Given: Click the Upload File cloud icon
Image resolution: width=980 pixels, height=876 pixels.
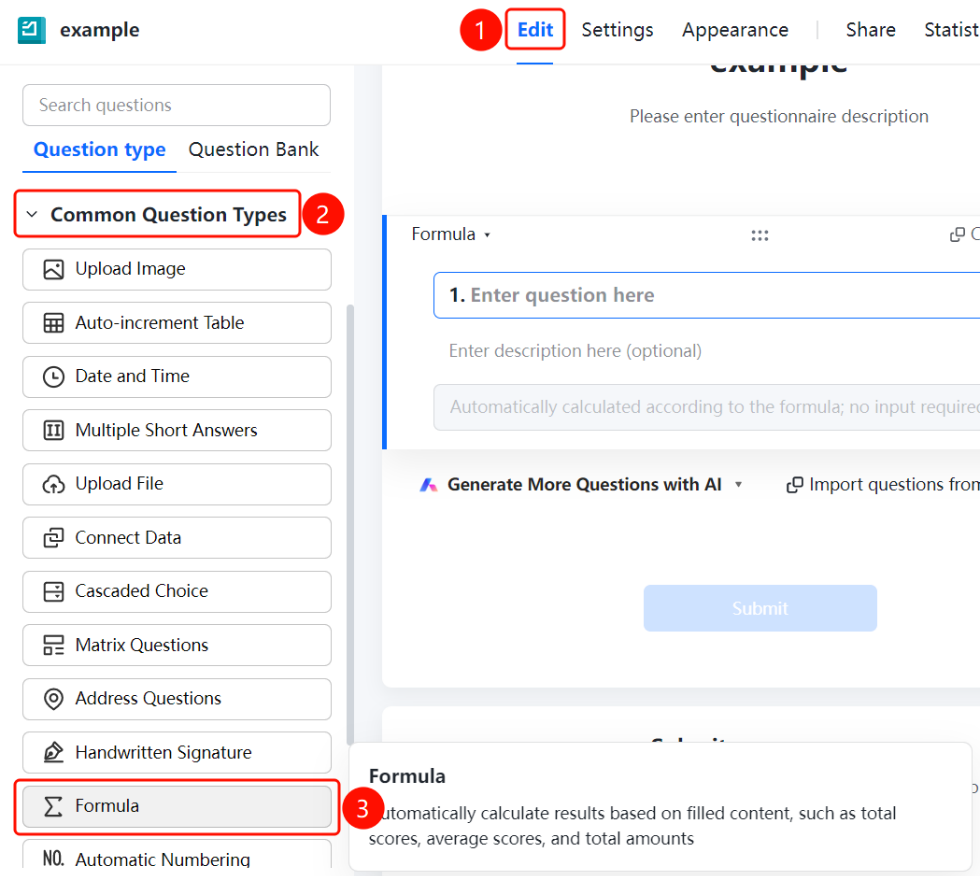Looking at the screenshot, I should (x=54, y=484).
